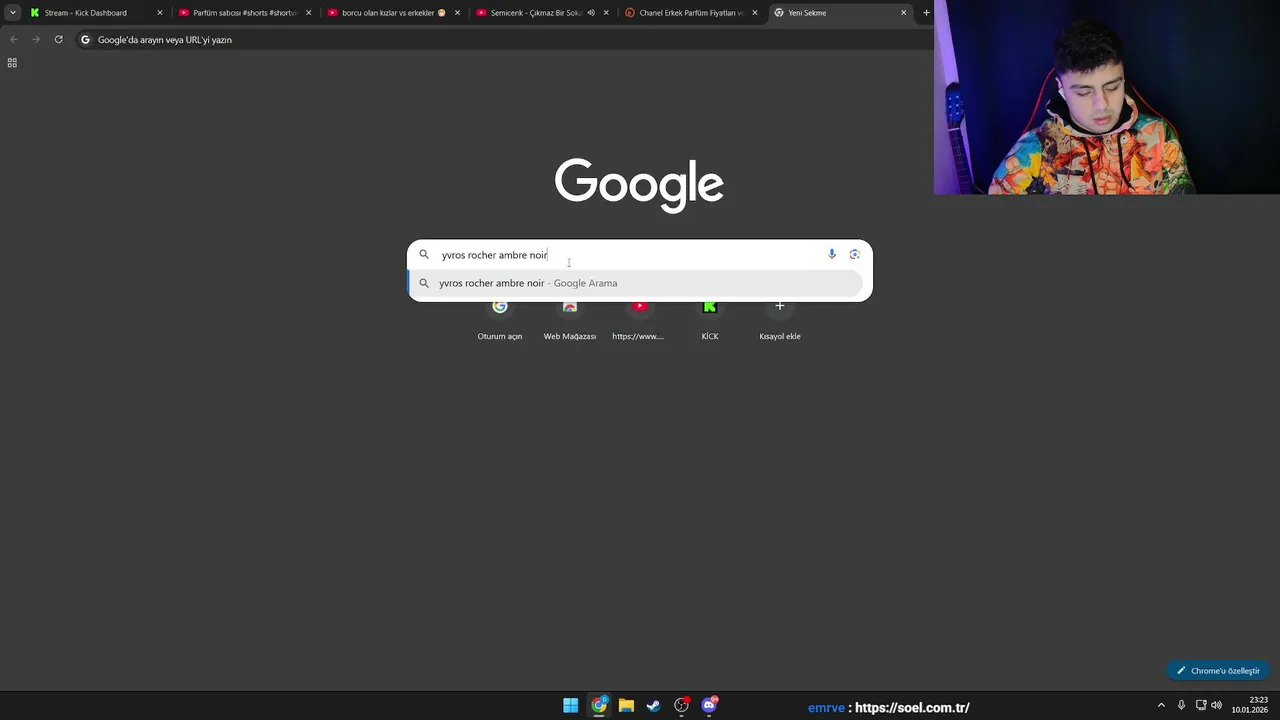Screen dimensions: 1280x720
Task: Select yvros rocher ambre noir suggestion
Action: (636, 283)
